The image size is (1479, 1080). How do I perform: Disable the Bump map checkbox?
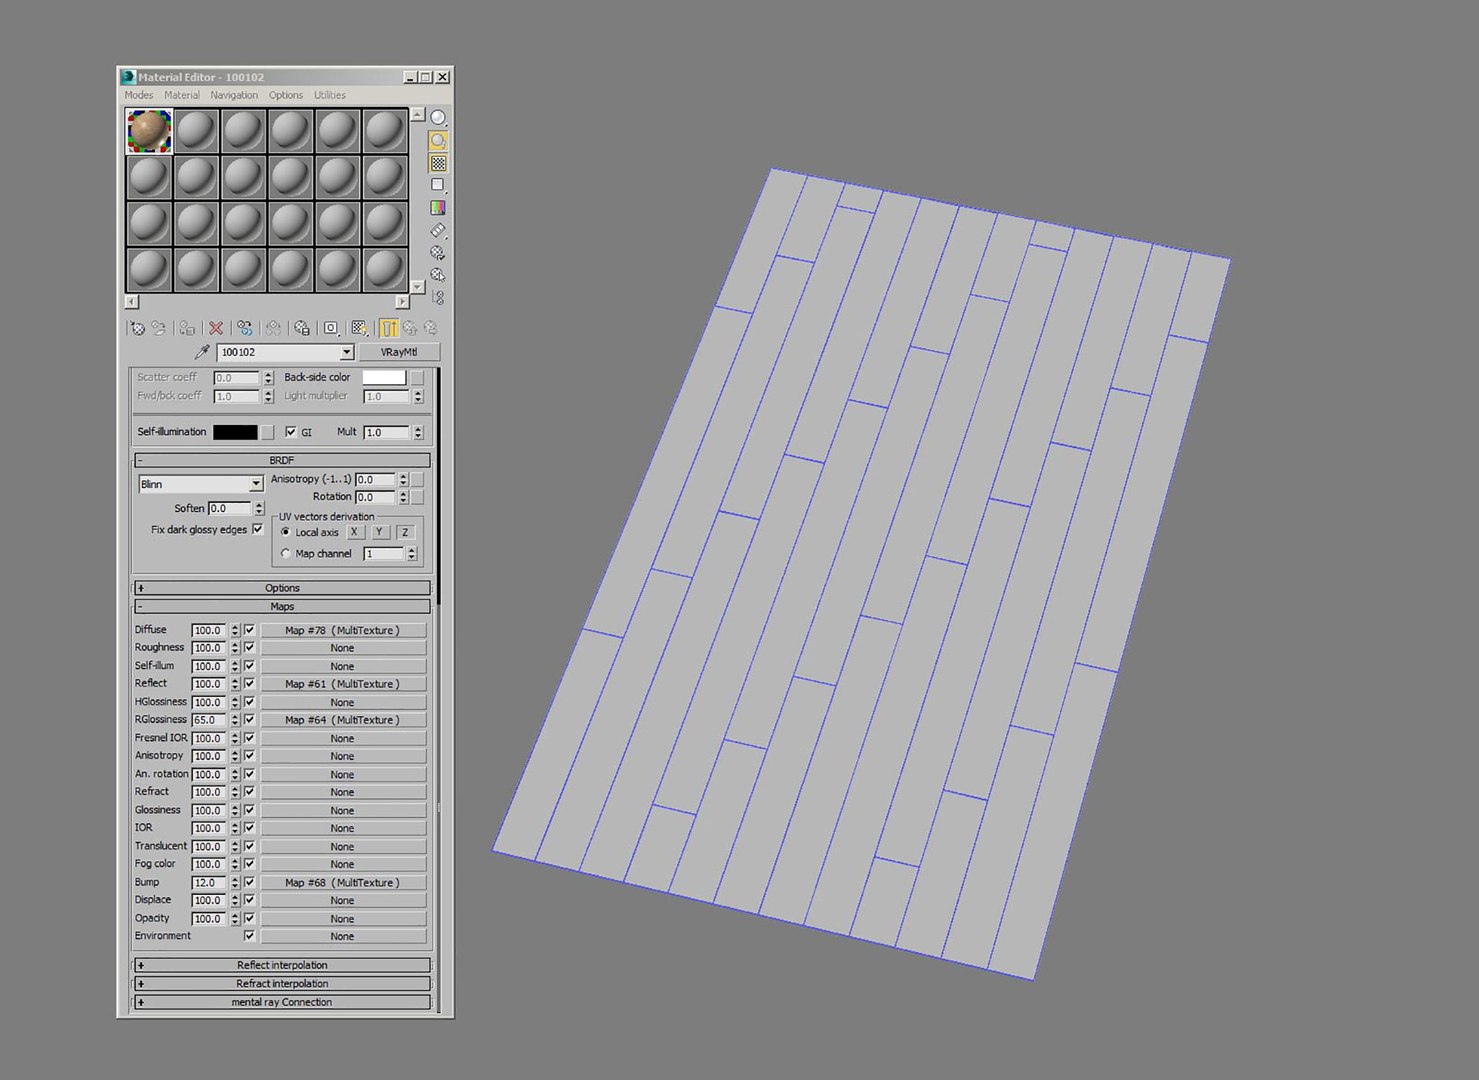[x=249, y=882]
